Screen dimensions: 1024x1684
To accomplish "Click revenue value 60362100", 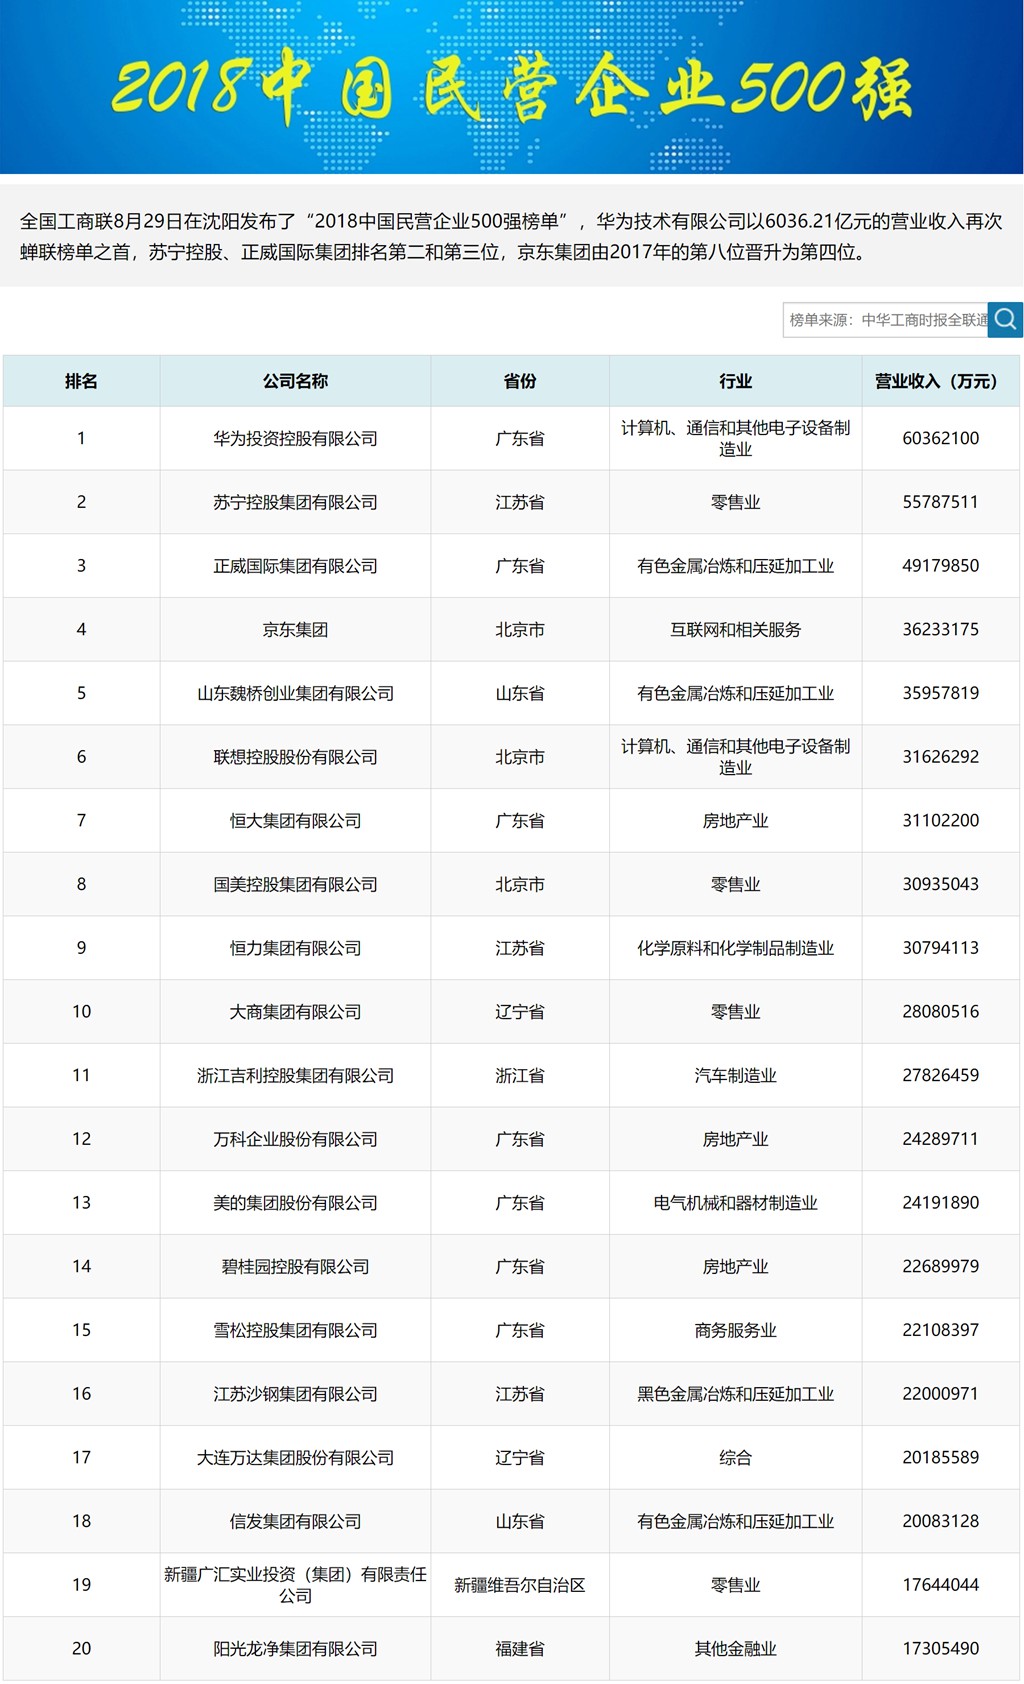I will click(940, 438).
